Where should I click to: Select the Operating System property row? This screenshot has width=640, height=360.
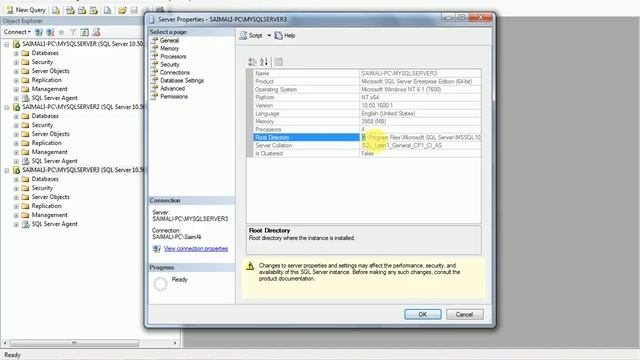[x=367, y=89]
